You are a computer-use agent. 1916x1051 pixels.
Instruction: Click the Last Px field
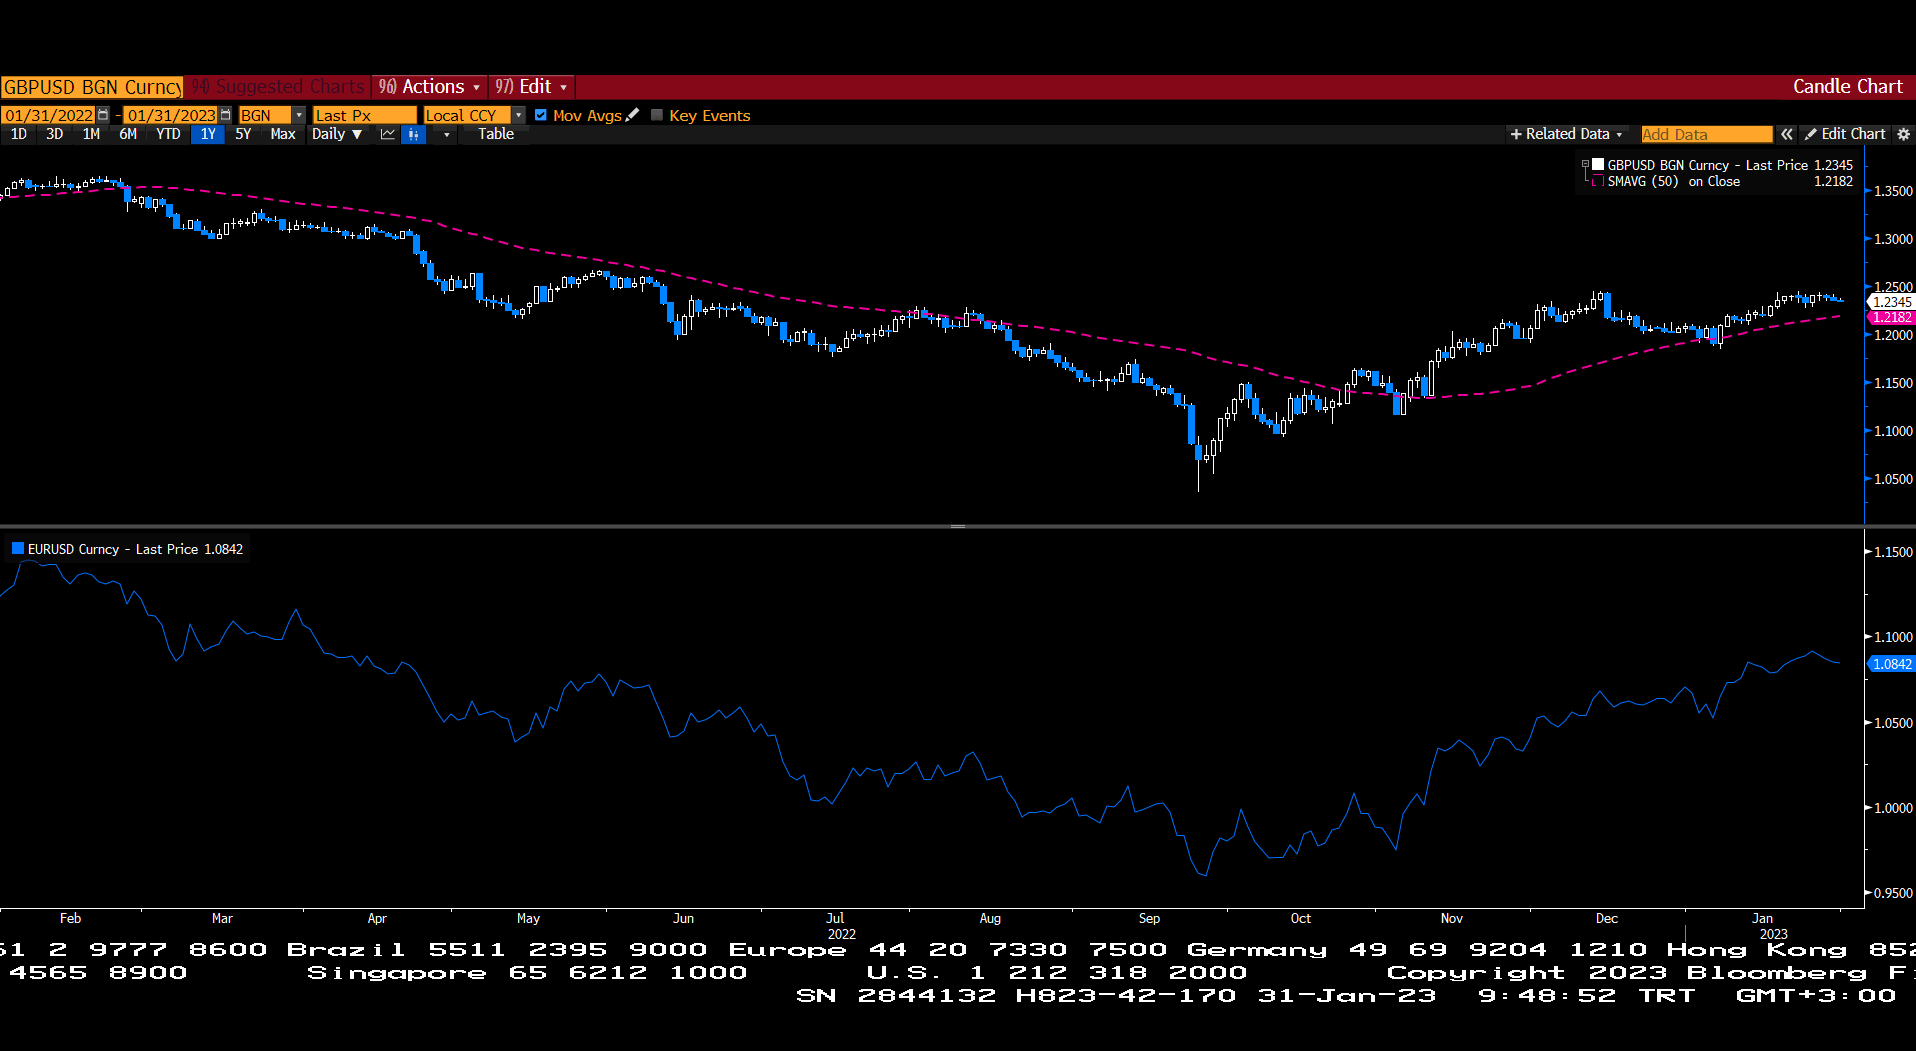[x=364, y=115]
